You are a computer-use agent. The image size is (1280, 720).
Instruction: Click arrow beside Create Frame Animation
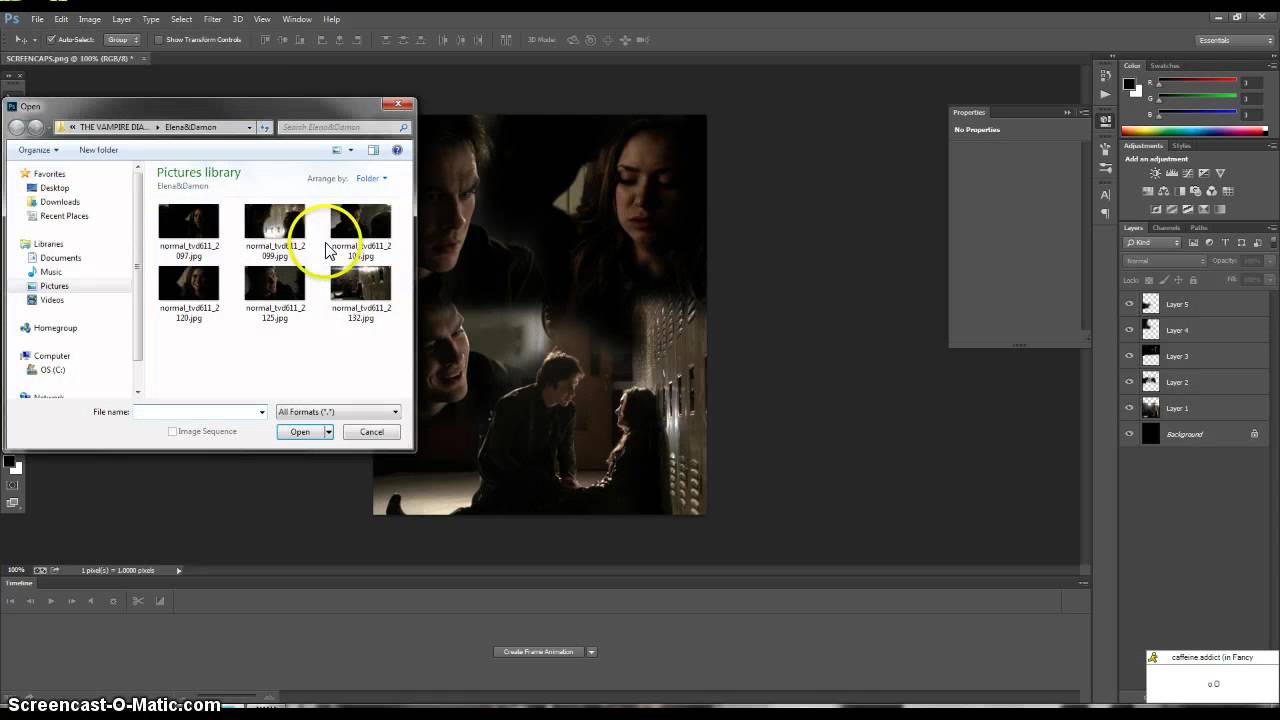(x=591, y=652)
